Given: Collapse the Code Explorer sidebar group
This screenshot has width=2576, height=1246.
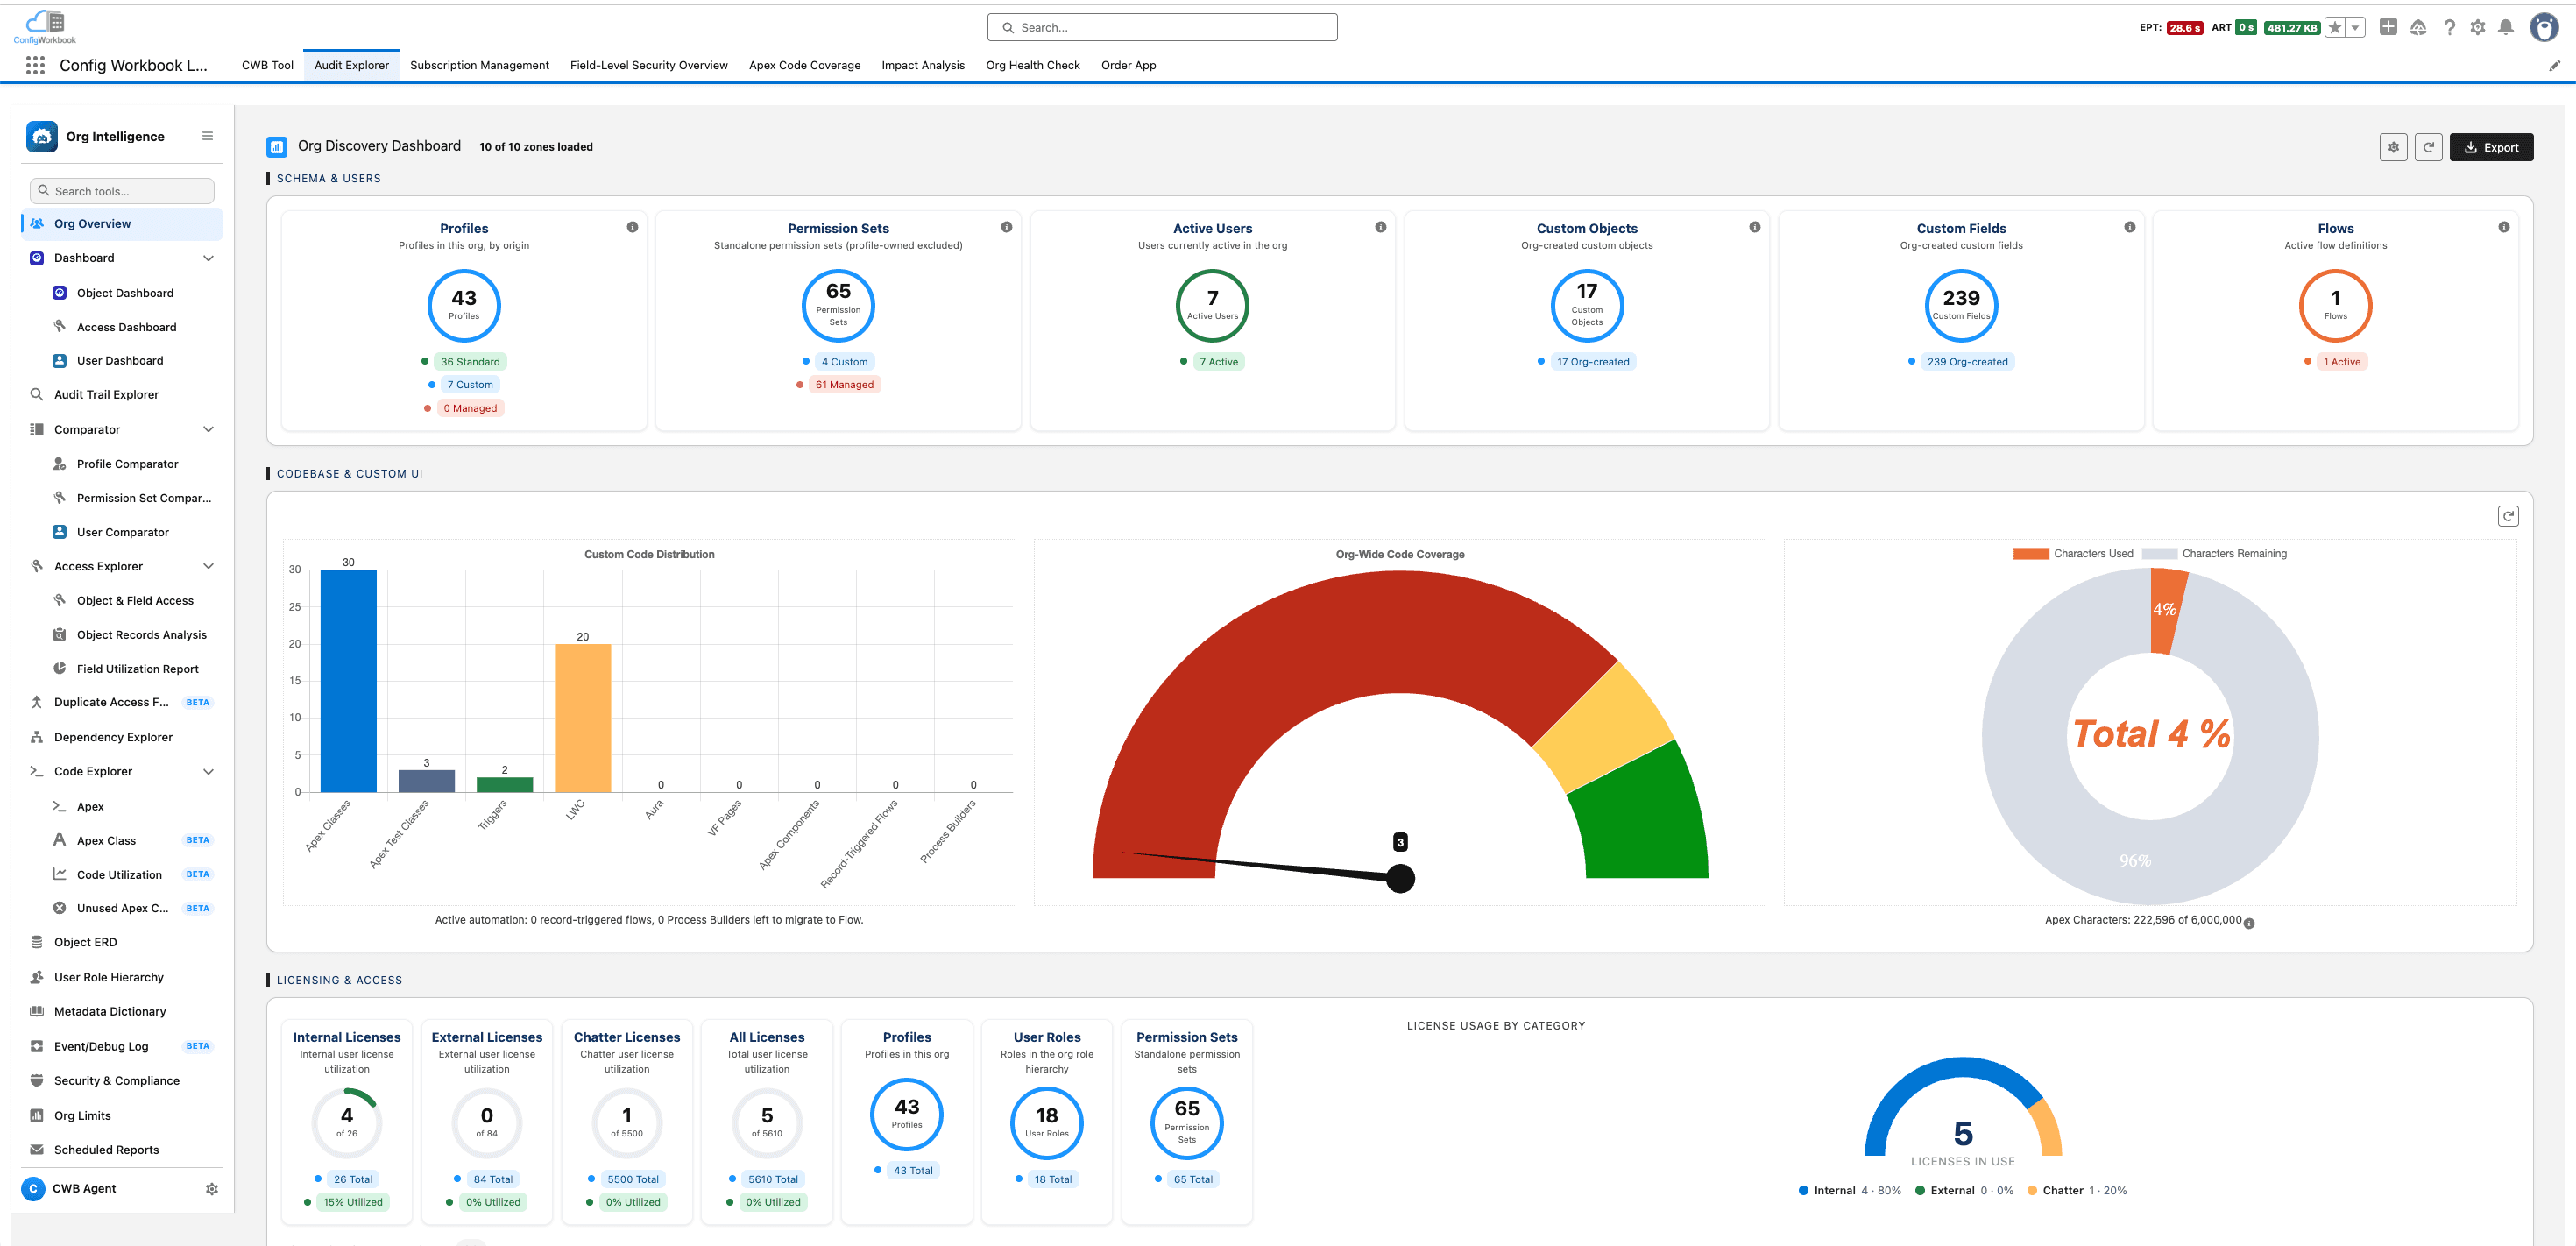Looking at the screenshot, I should [208, 772].
